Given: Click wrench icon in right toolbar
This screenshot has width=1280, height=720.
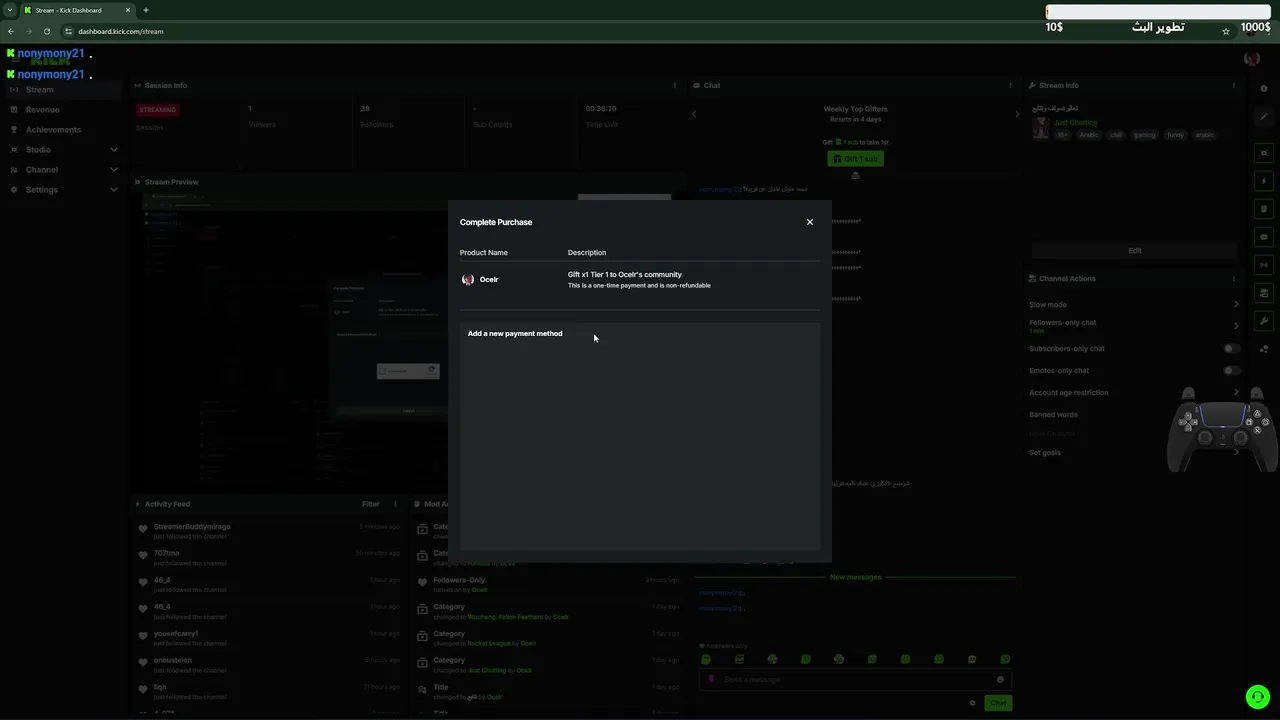Looking at the screenshot, I should click(x=1264, y=321).
